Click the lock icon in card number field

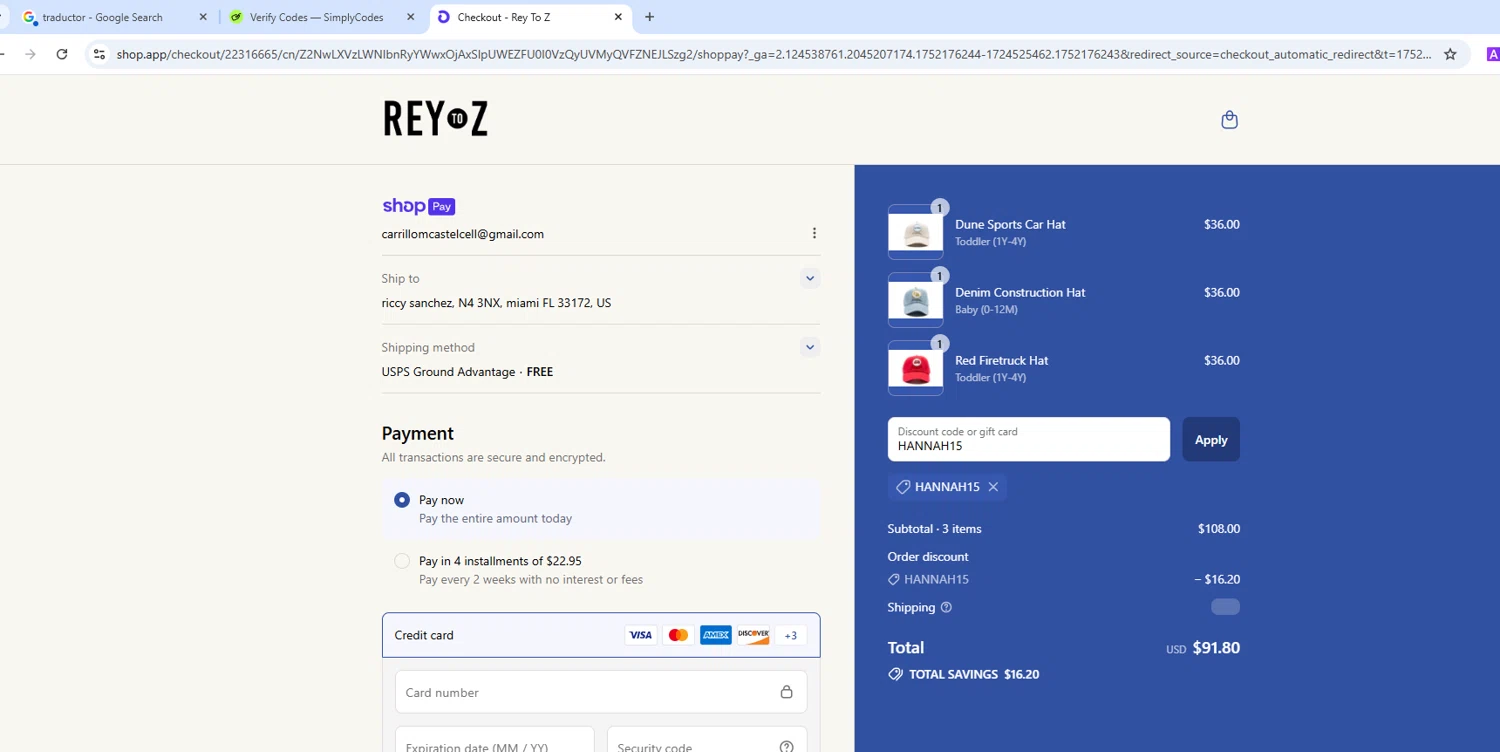(x=786, y=692)
